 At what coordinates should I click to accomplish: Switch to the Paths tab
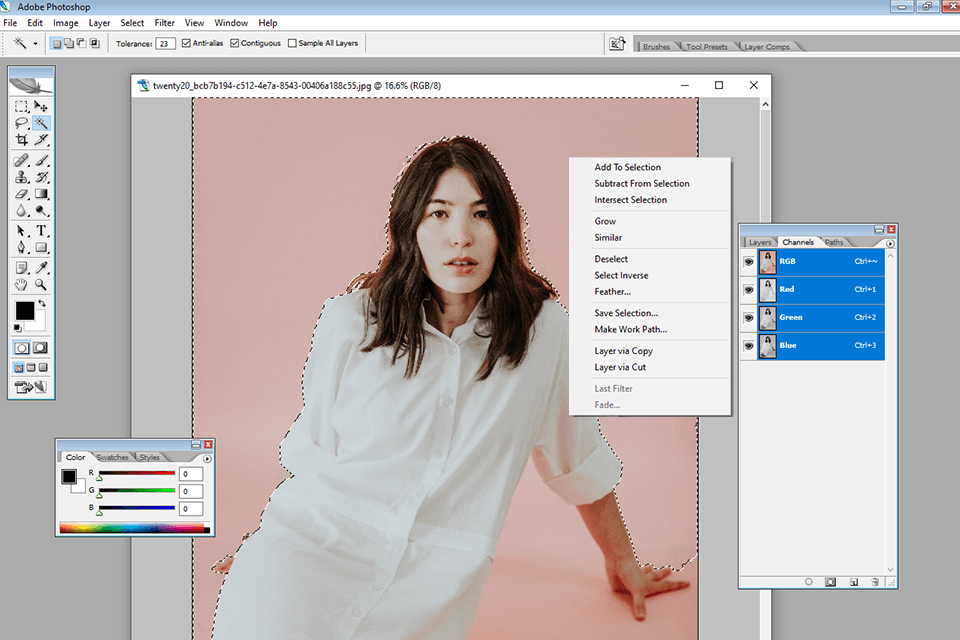(x=833, y=243)
